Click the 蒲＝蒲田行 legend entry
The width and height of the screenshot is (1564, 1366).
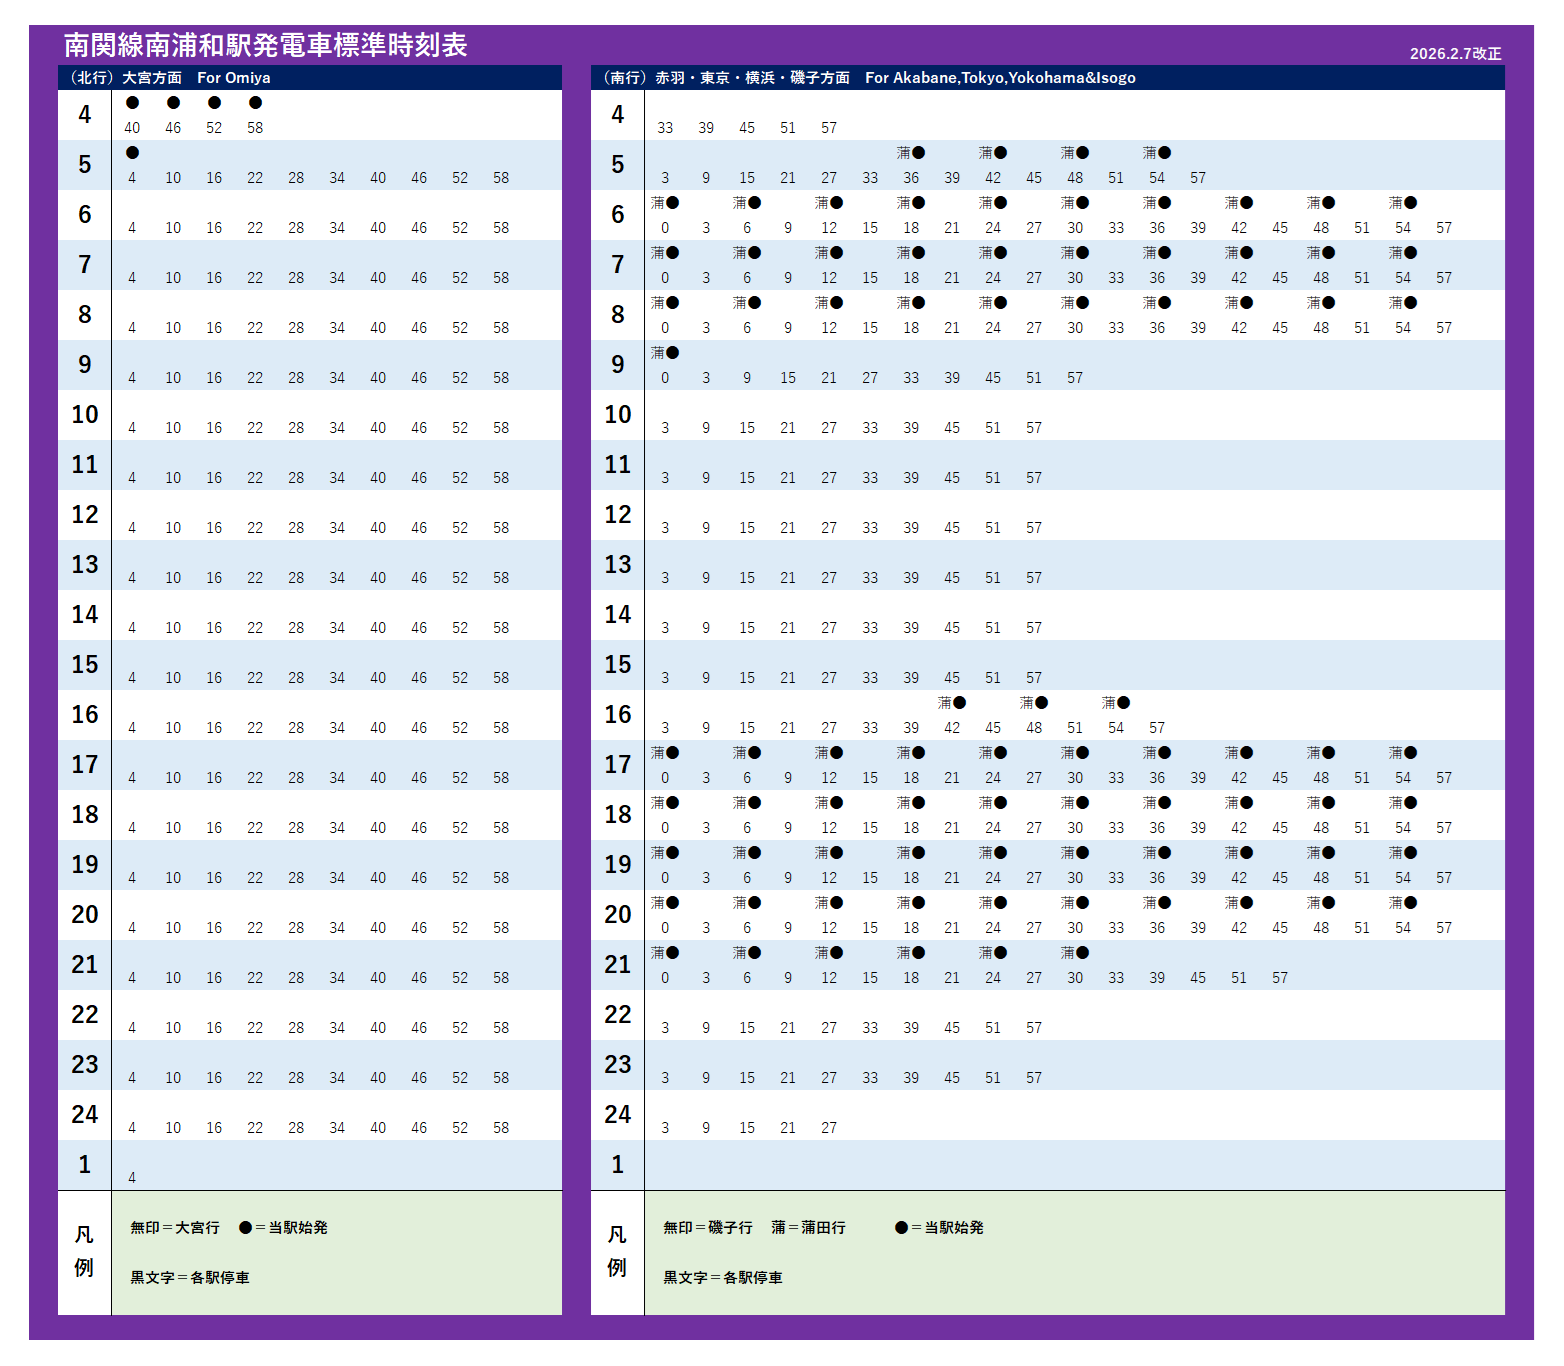[808, 1227]
